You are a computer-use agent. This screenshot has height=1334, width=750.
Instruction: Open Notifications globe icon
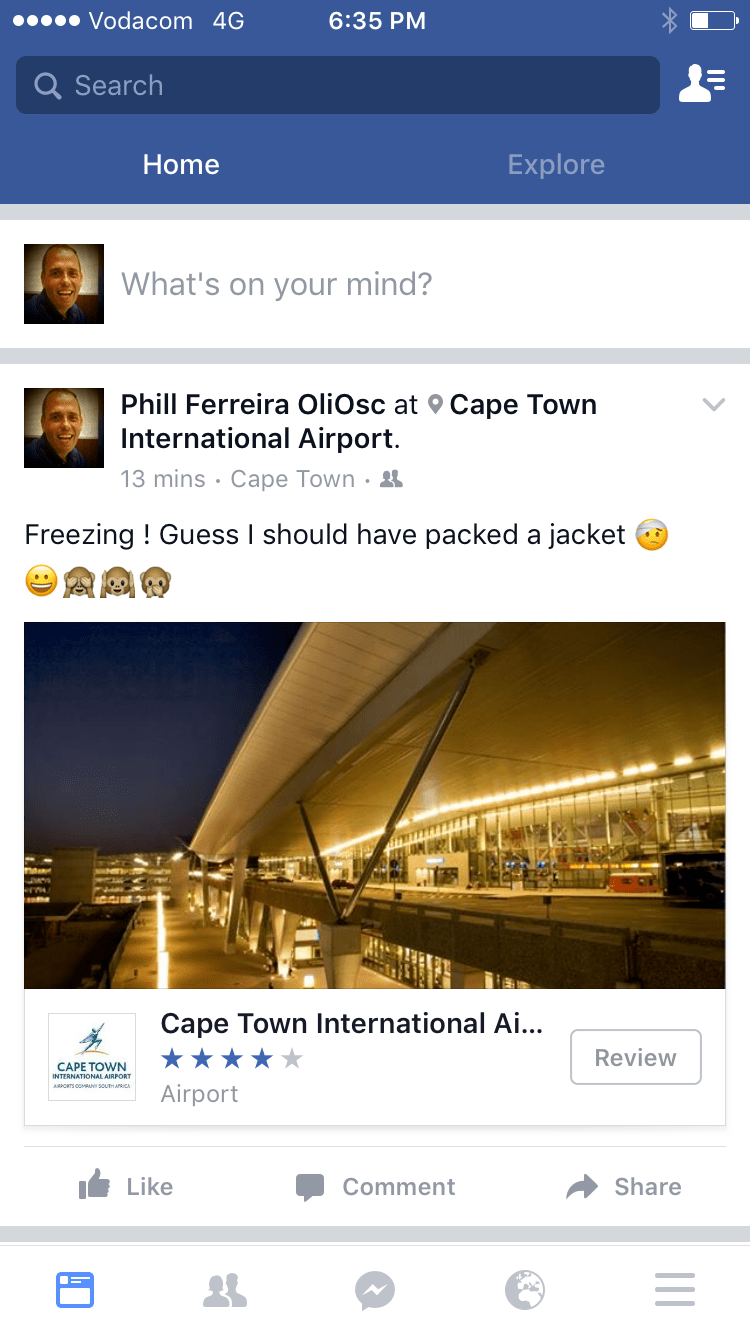point(525,1290)
